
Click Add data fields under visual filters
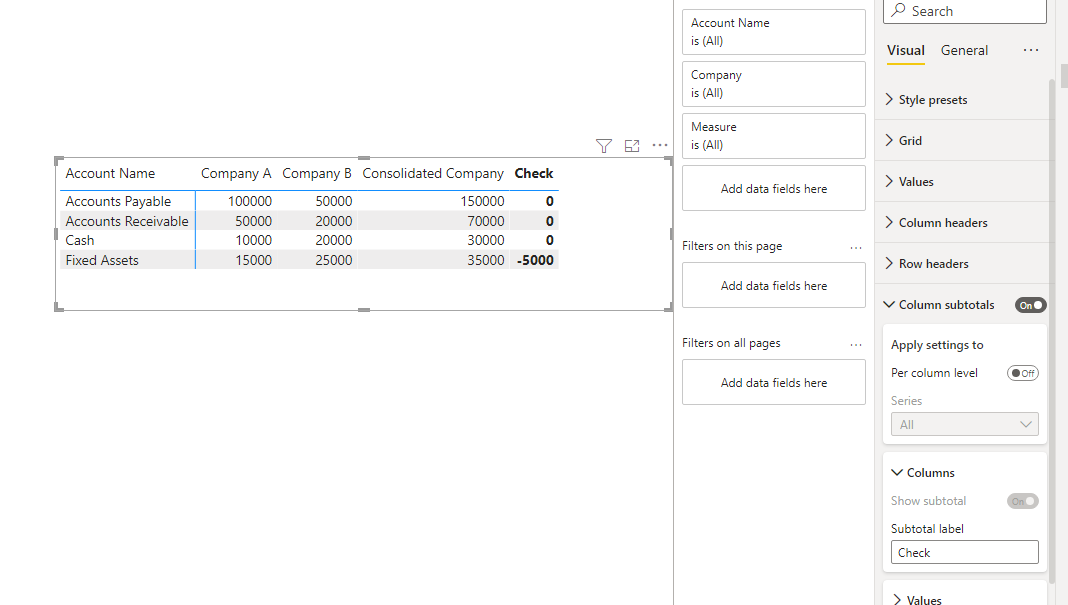tap(774, 189)
